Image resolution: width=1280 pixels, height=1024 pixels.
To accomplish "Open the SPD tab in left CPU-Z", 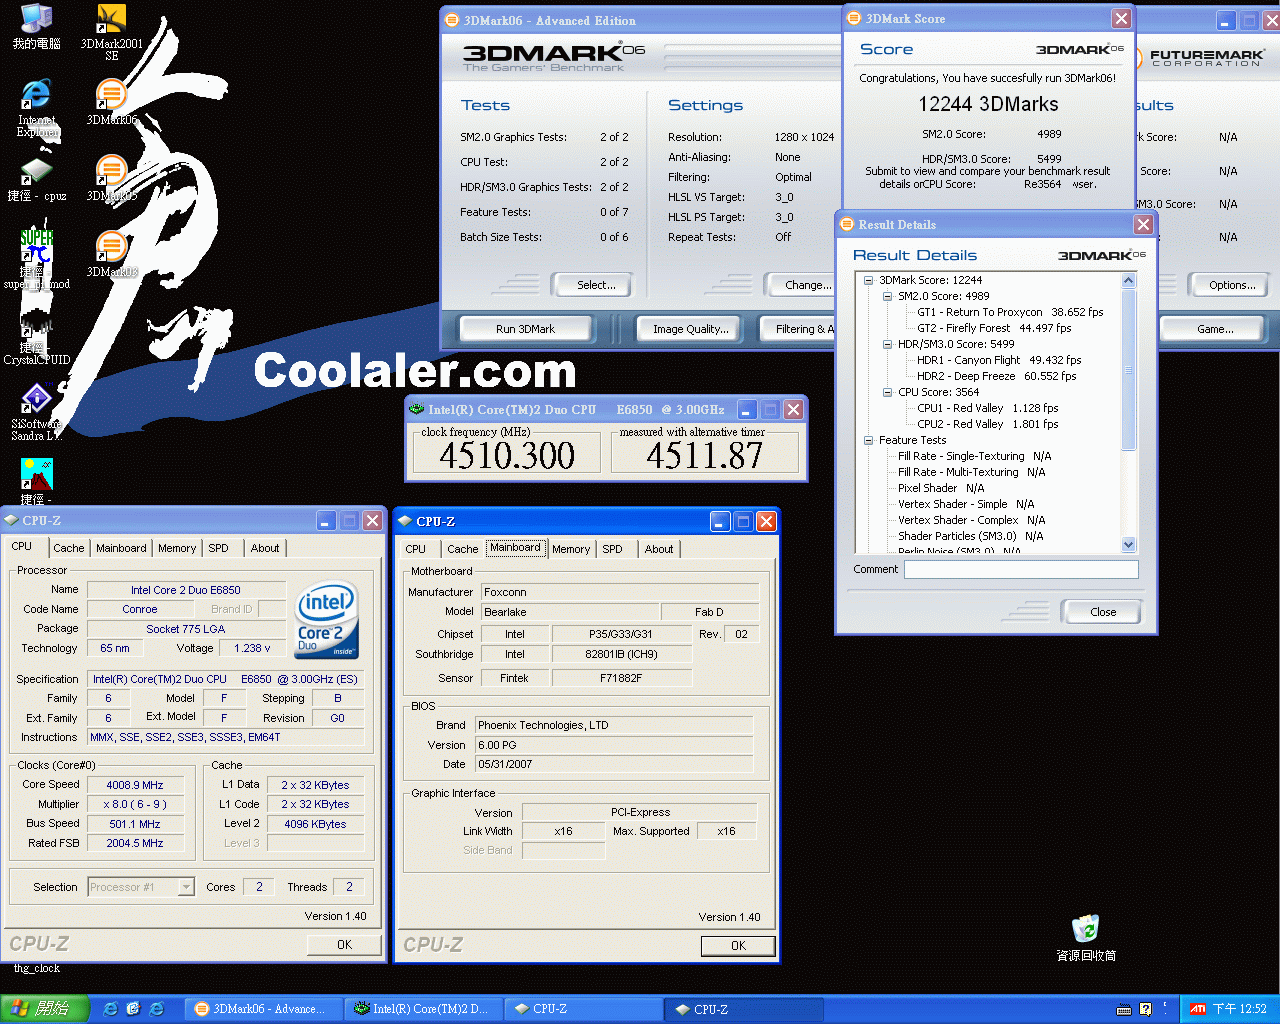I will pyautogui.click(x=218, y=548).
